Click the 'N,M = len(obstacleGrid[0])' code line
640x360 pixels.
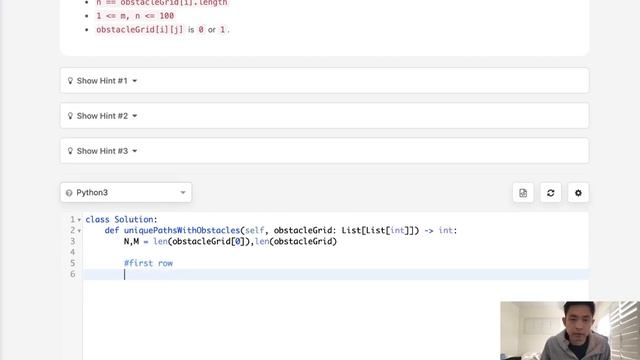pos(230,242)
